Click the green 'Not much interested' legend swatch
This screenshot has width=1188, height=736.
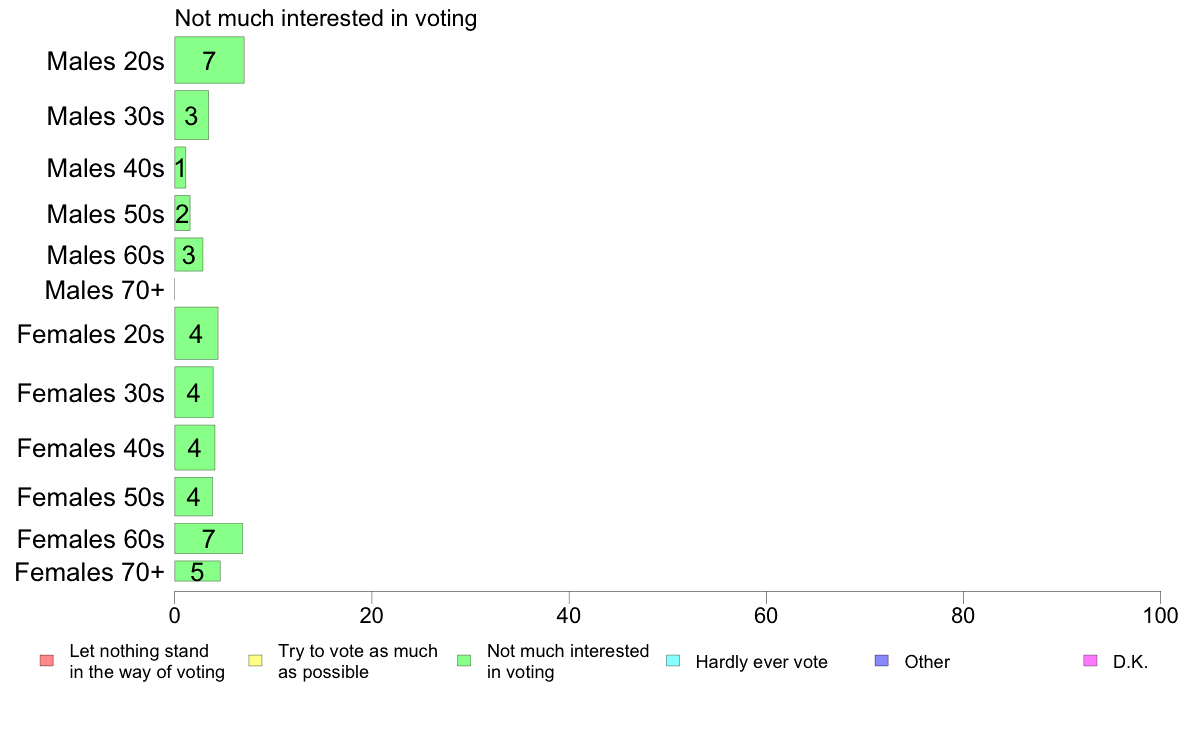point(464,661)
